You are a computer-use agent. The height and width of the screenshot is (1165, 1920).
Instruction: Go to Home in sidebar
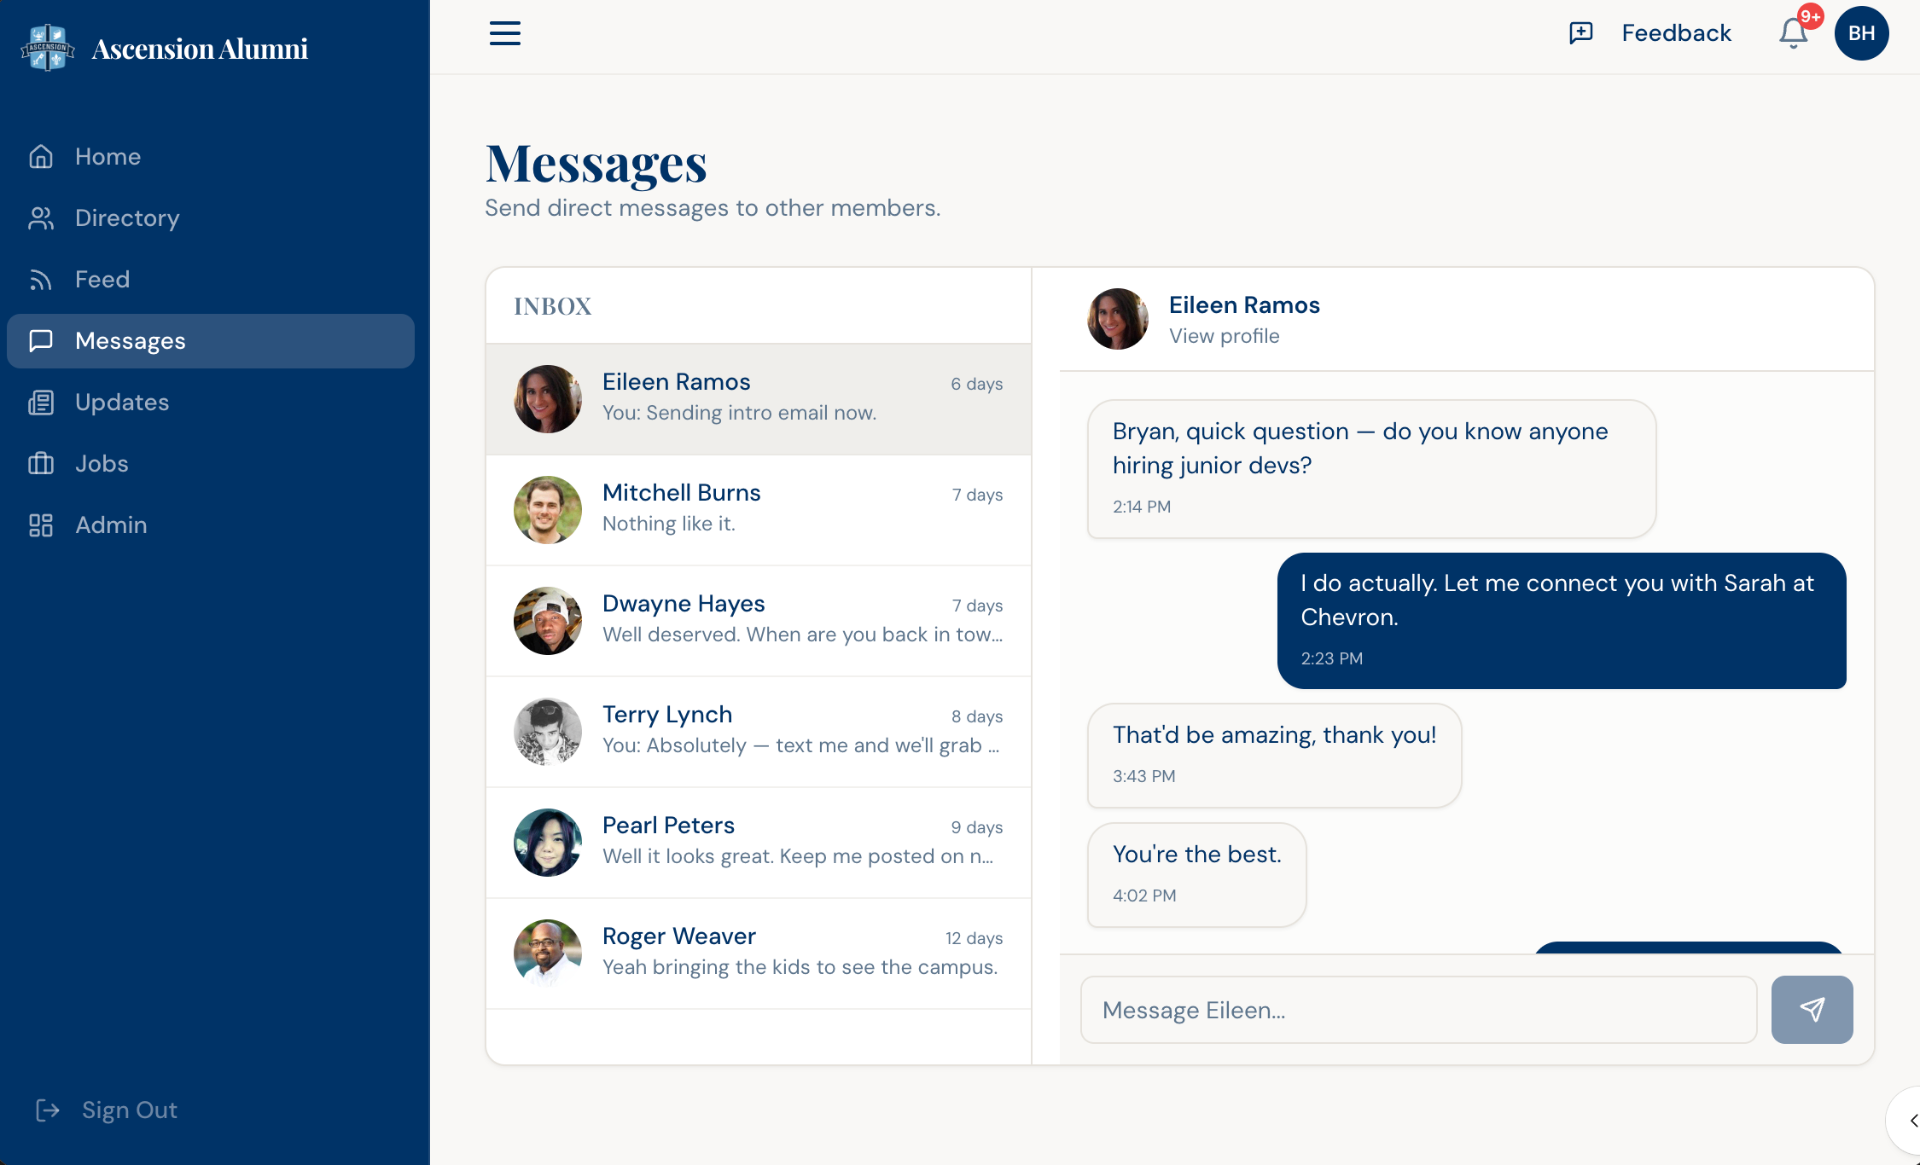coord(108,157)
